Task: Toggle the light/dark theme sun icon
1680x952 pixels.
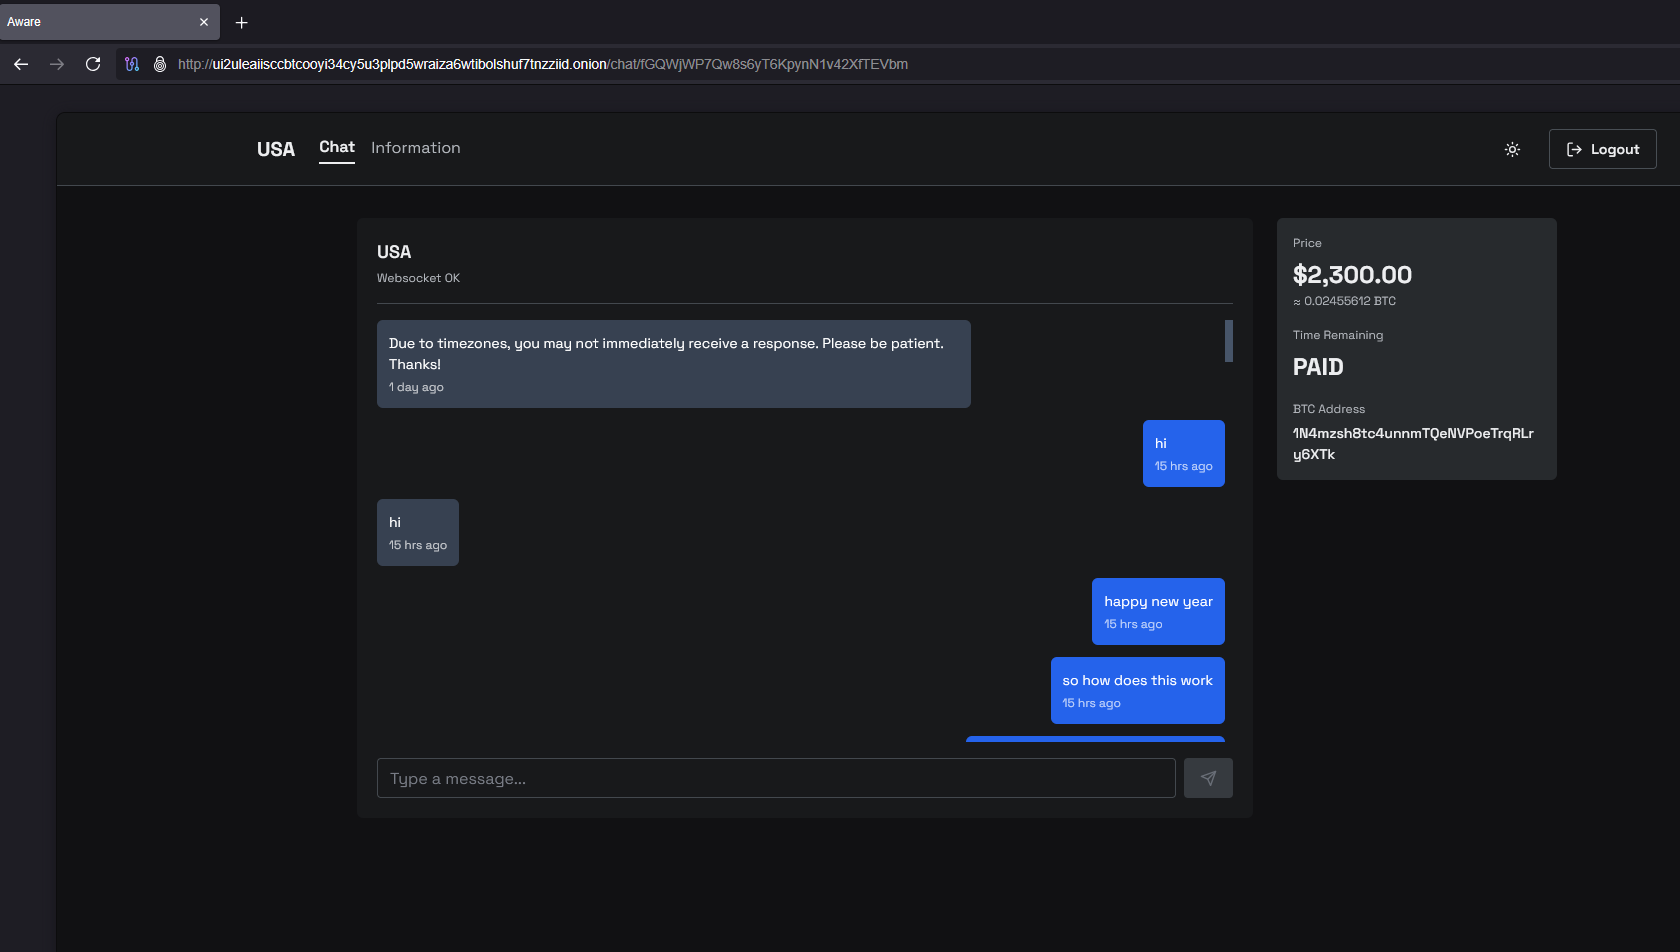Action: pyautogui.click(x=1512, y=149)
